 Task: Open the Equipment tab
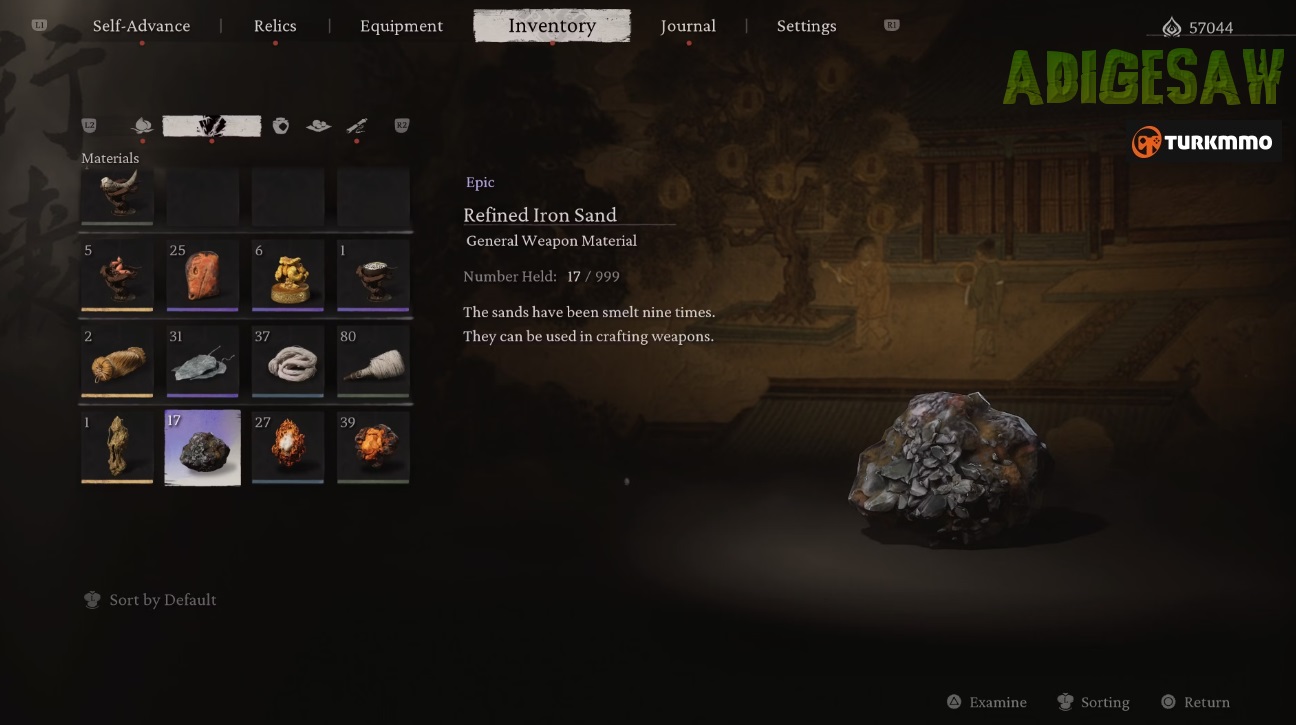(401, 26)
